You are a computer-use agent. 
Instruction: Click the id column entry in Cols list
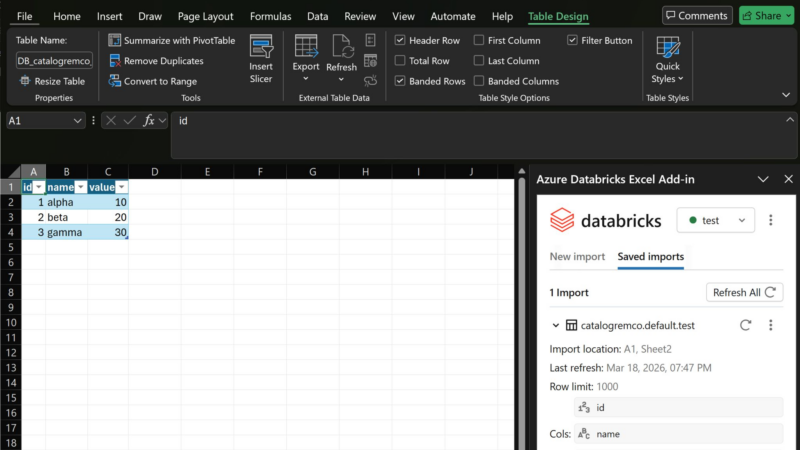[x=678, y=407]
